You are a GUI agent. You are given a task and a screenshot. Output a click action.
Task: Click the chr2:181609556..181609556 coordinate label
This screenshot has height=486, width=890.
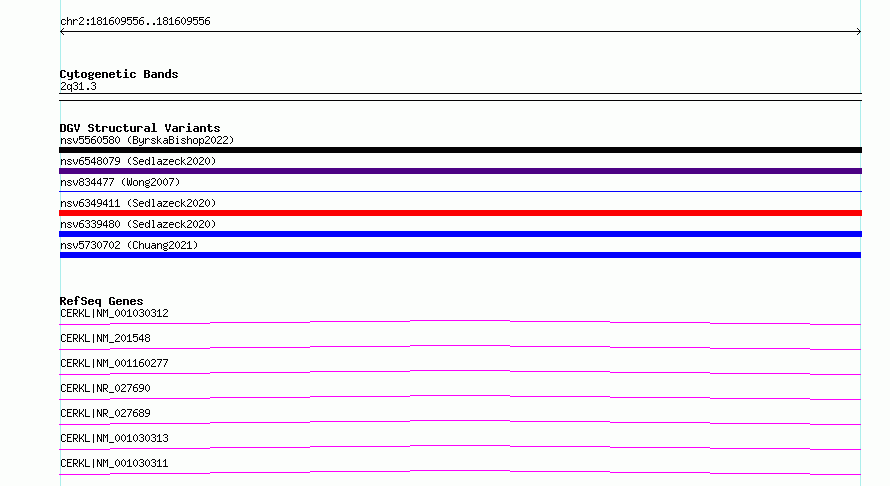point(135,22)
